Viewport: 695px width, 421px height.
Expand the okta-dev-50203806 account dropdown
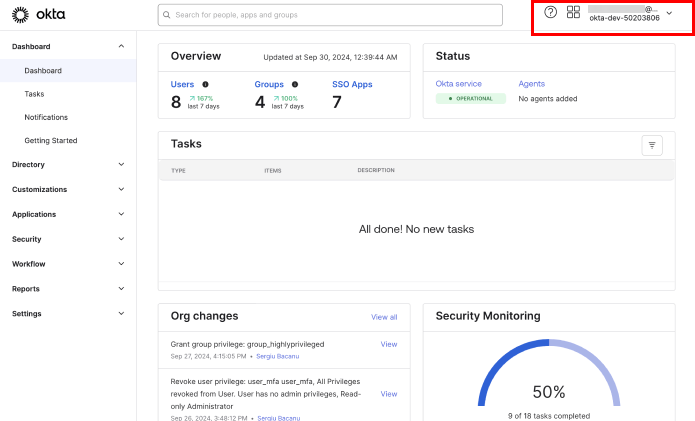click(x=669, y=13)
